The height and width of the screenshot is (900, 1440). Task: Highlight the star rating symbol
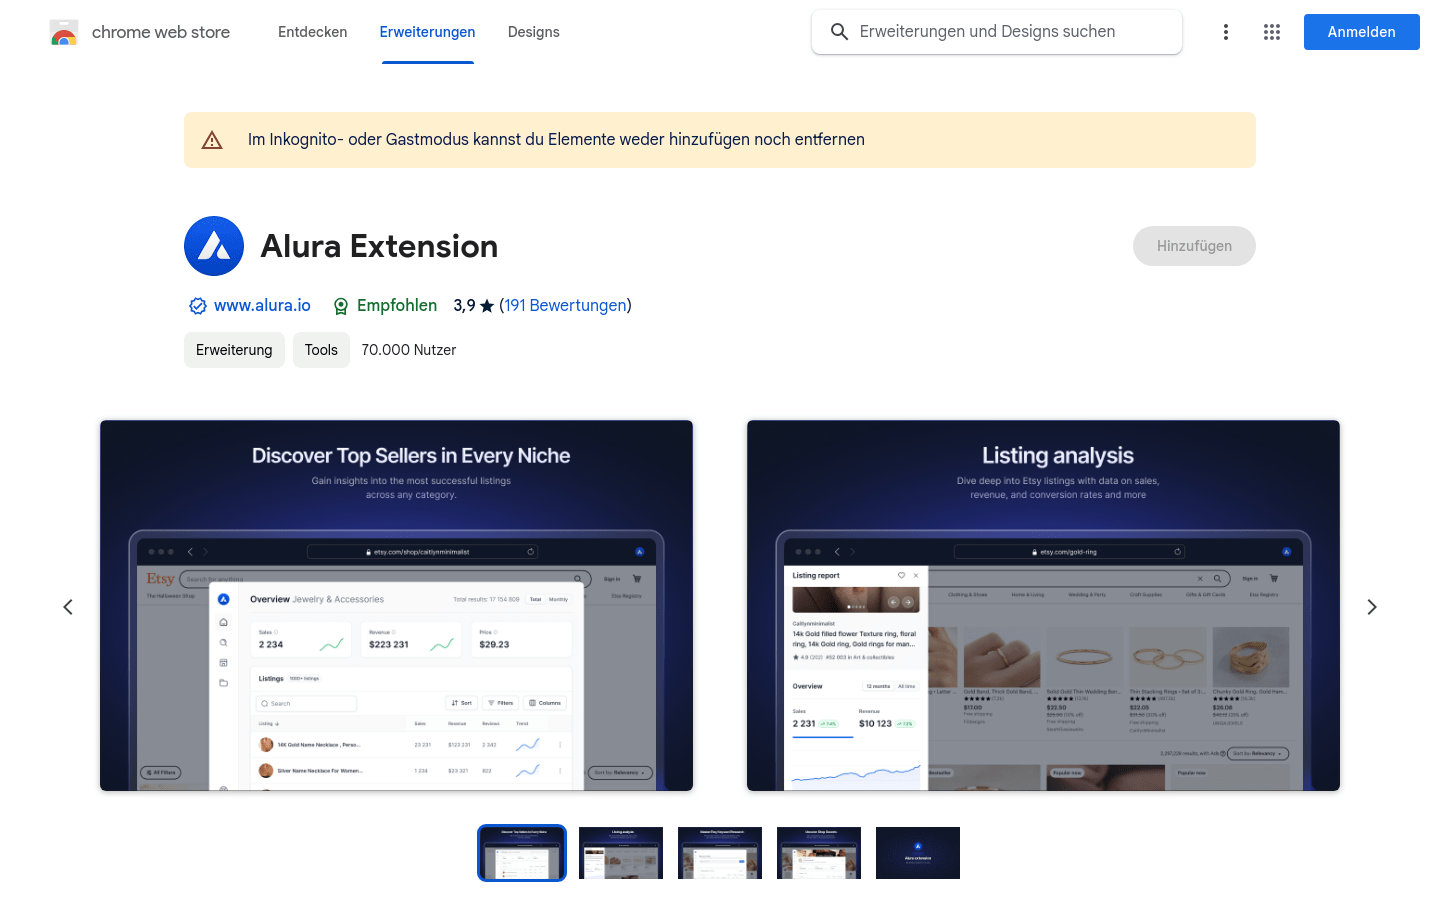487,305
